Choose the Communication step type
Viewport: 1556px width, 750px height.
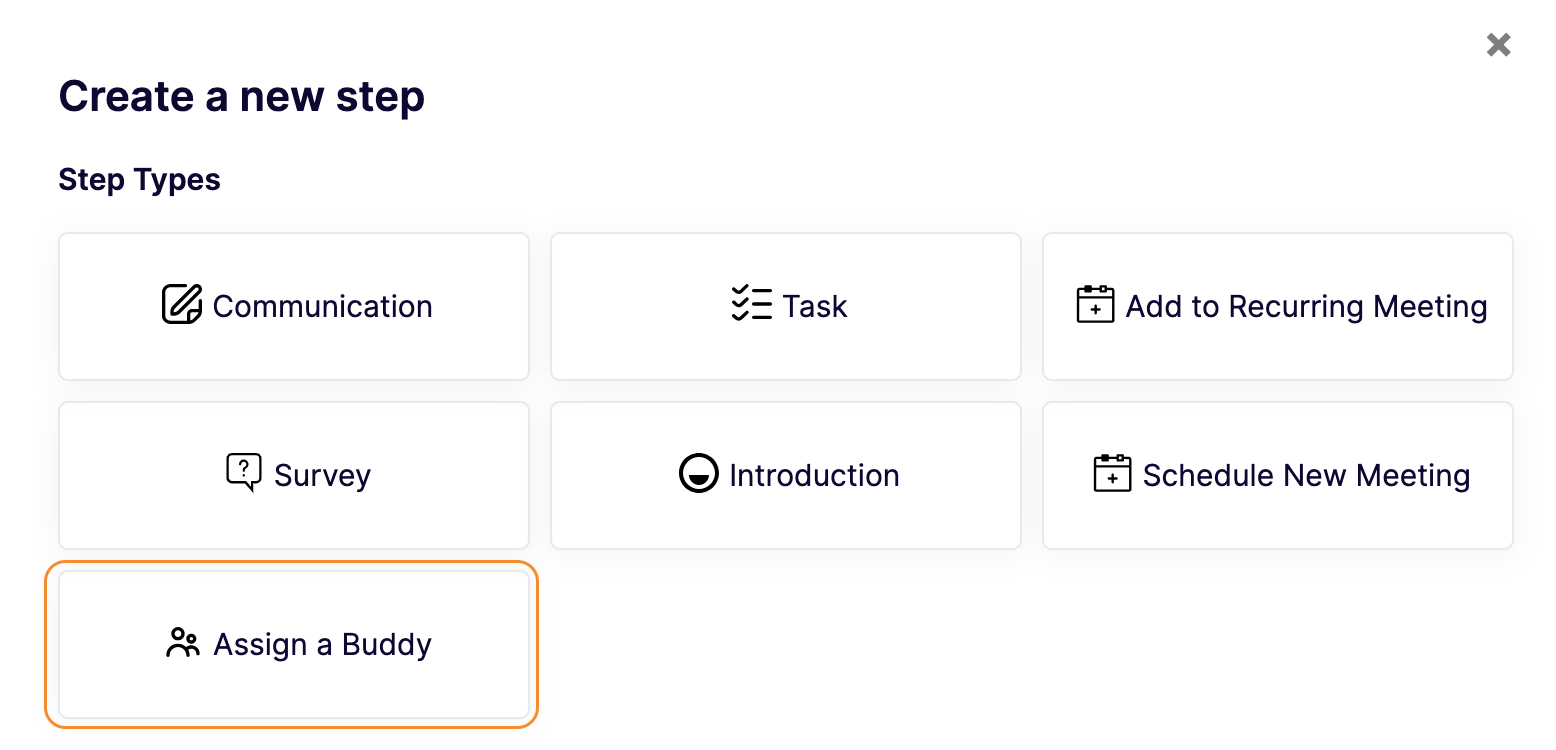pos(294,306)
